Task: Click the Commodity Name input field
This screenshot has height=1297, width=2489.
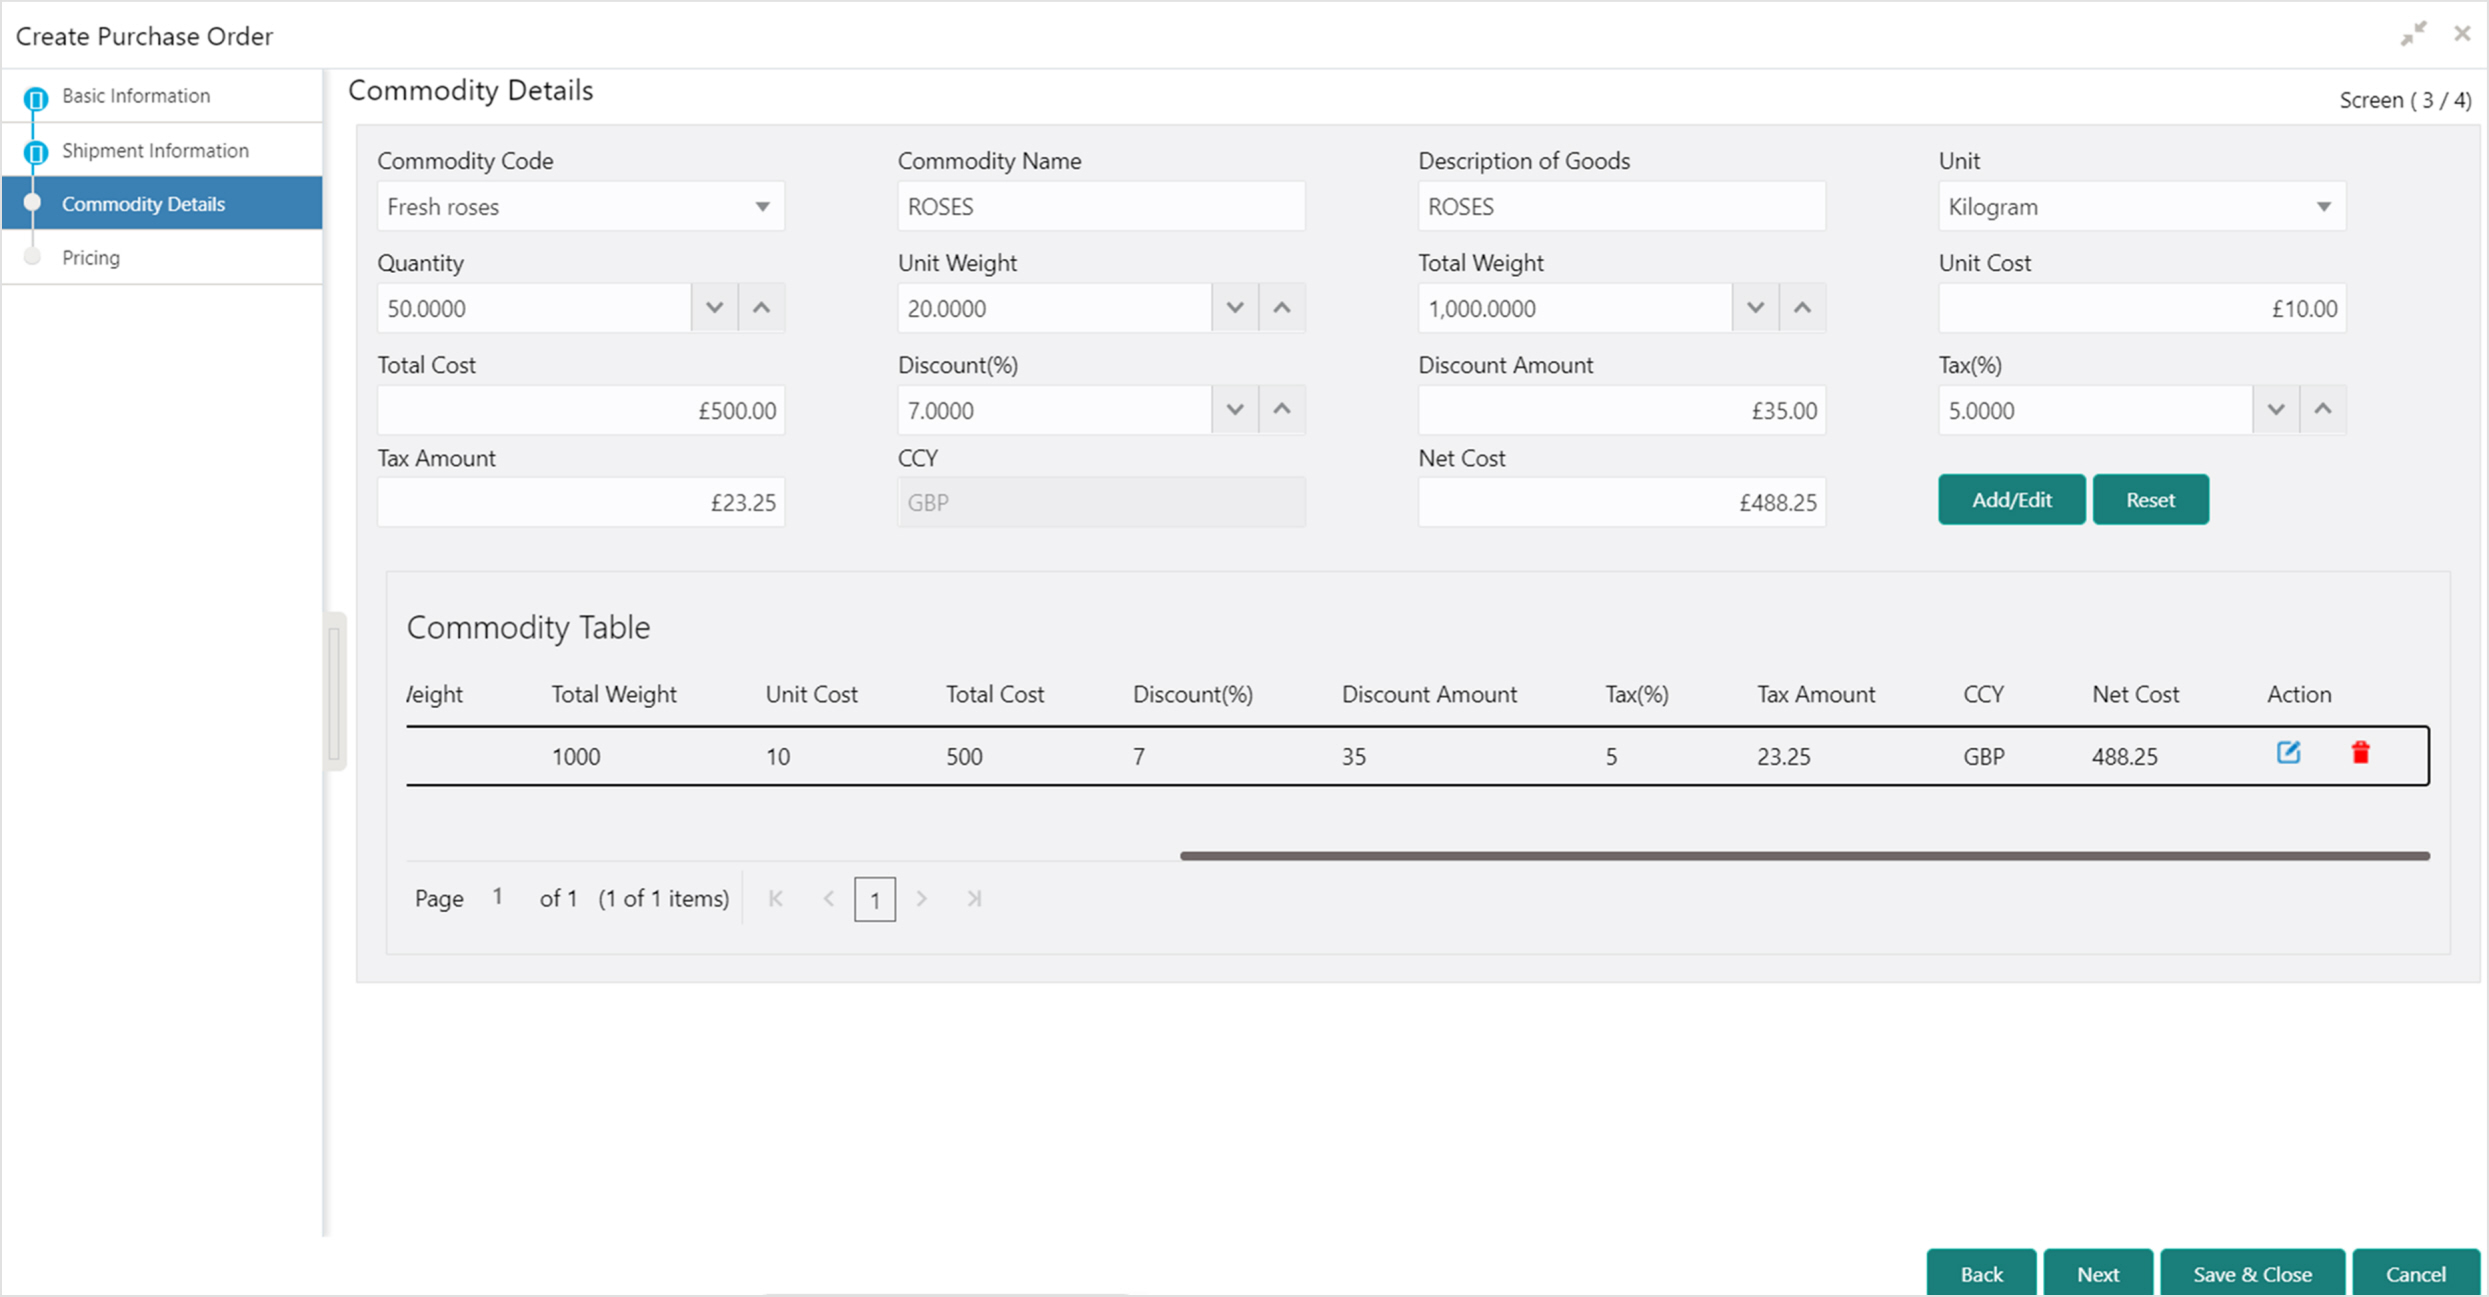Action: click(x=1101, y=207)
